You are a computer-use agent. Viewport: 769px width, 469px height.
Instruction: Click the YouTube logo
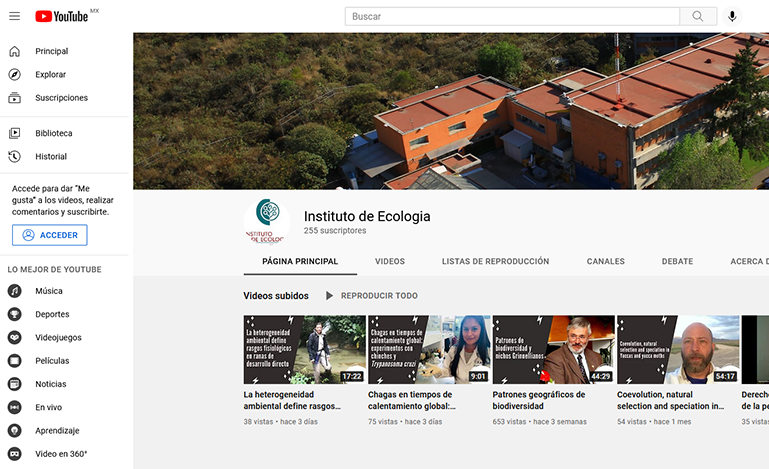pyautogui.click(x=62, y=16)
